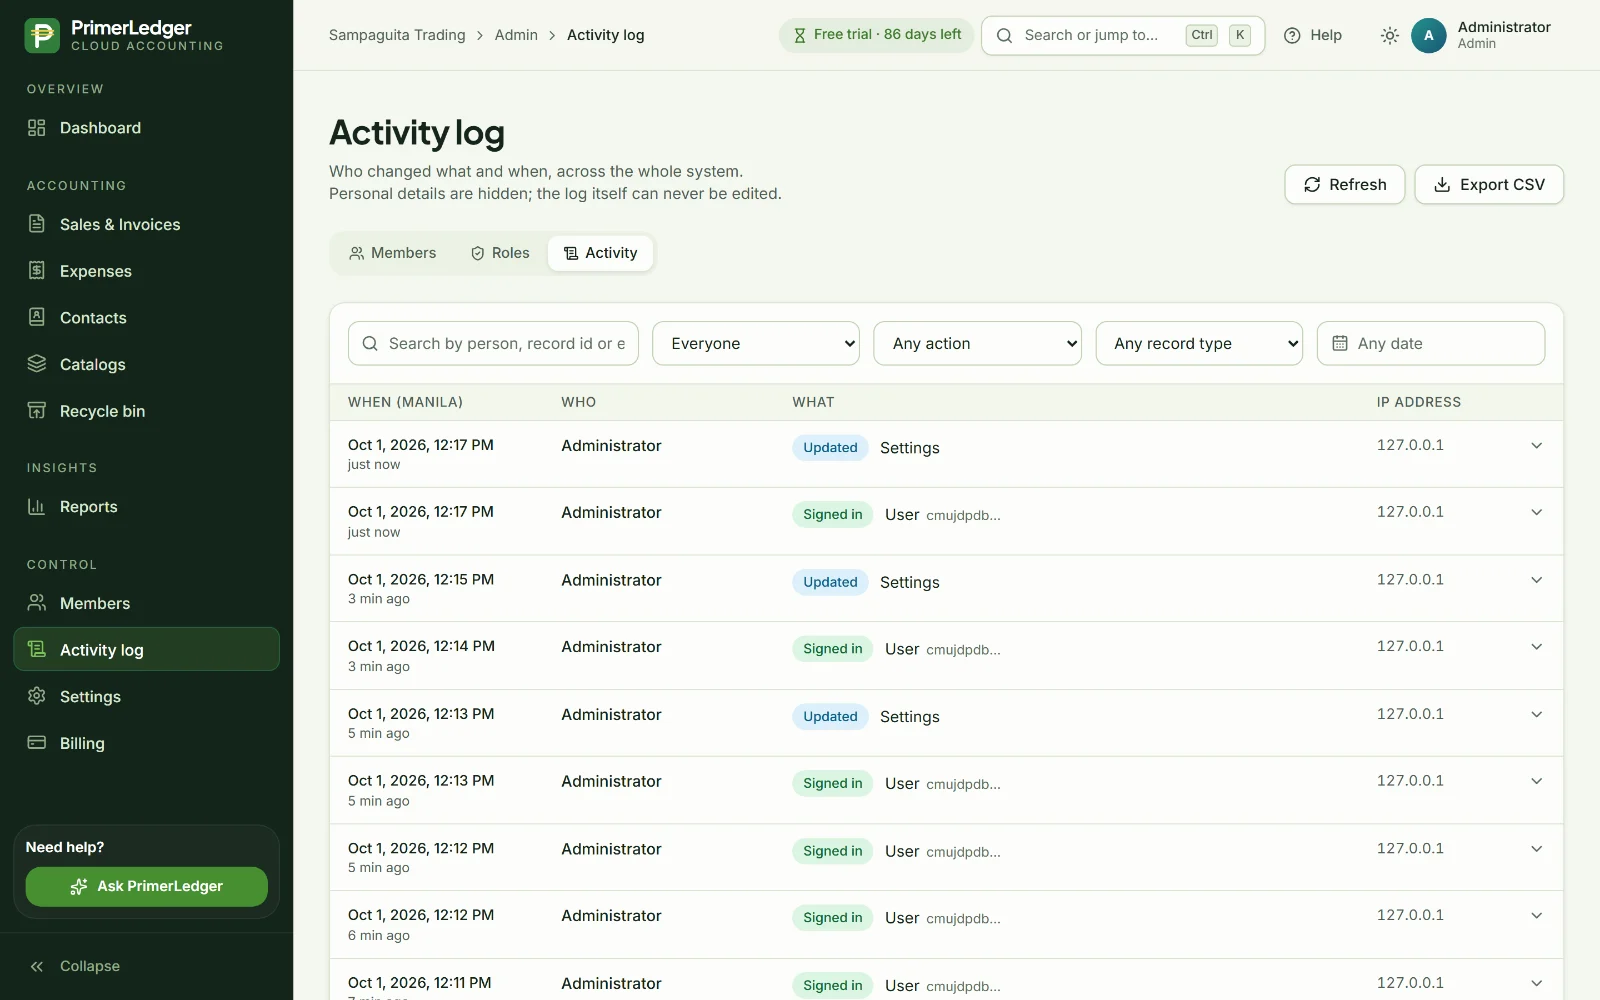
Task: Click the Sampaguita Trading breadcrumb
Action: 397,35
